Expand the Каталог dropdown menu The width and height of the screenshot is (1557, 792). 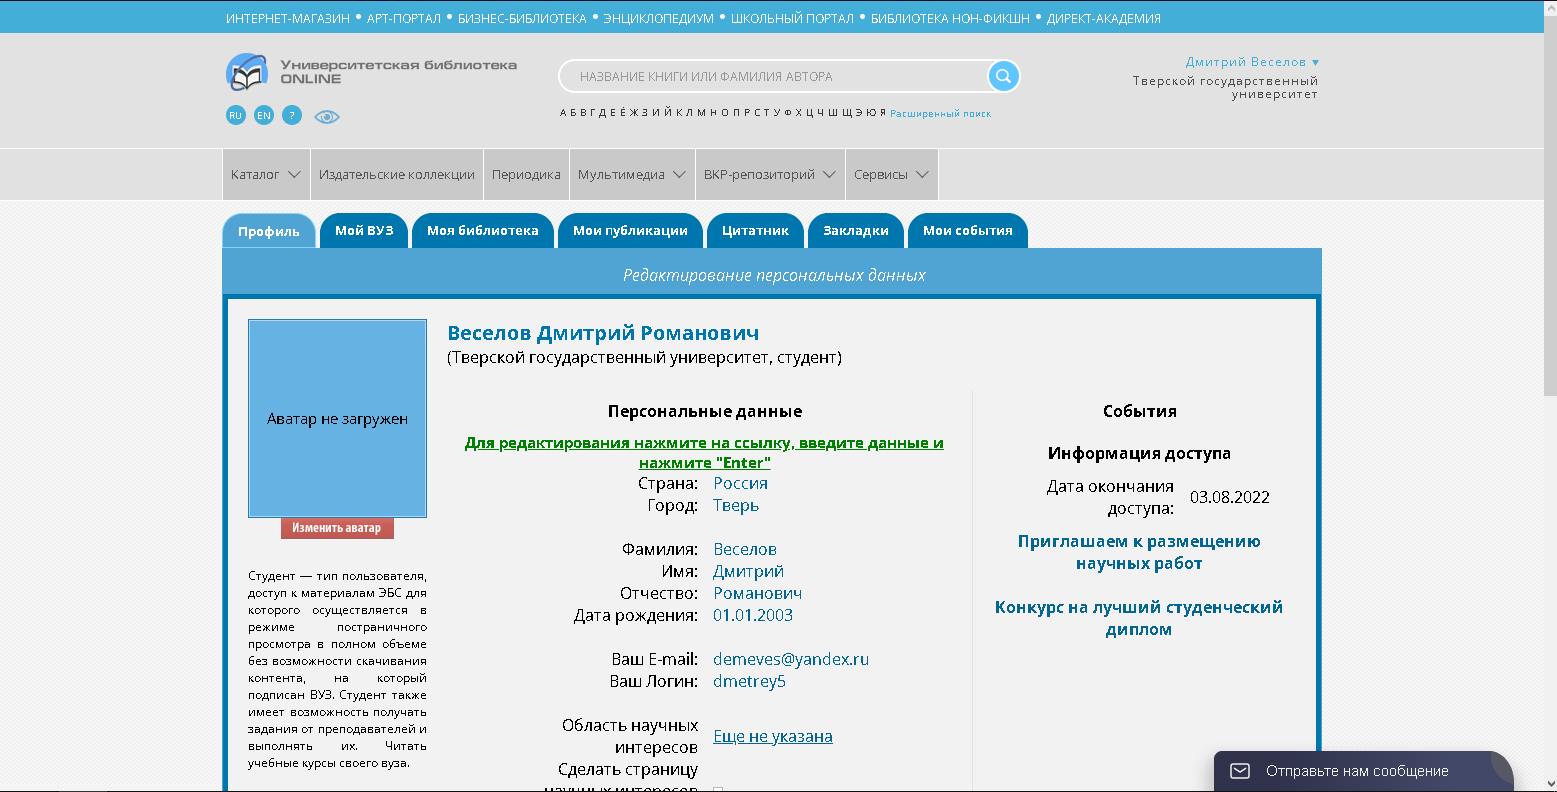(265, 175)
